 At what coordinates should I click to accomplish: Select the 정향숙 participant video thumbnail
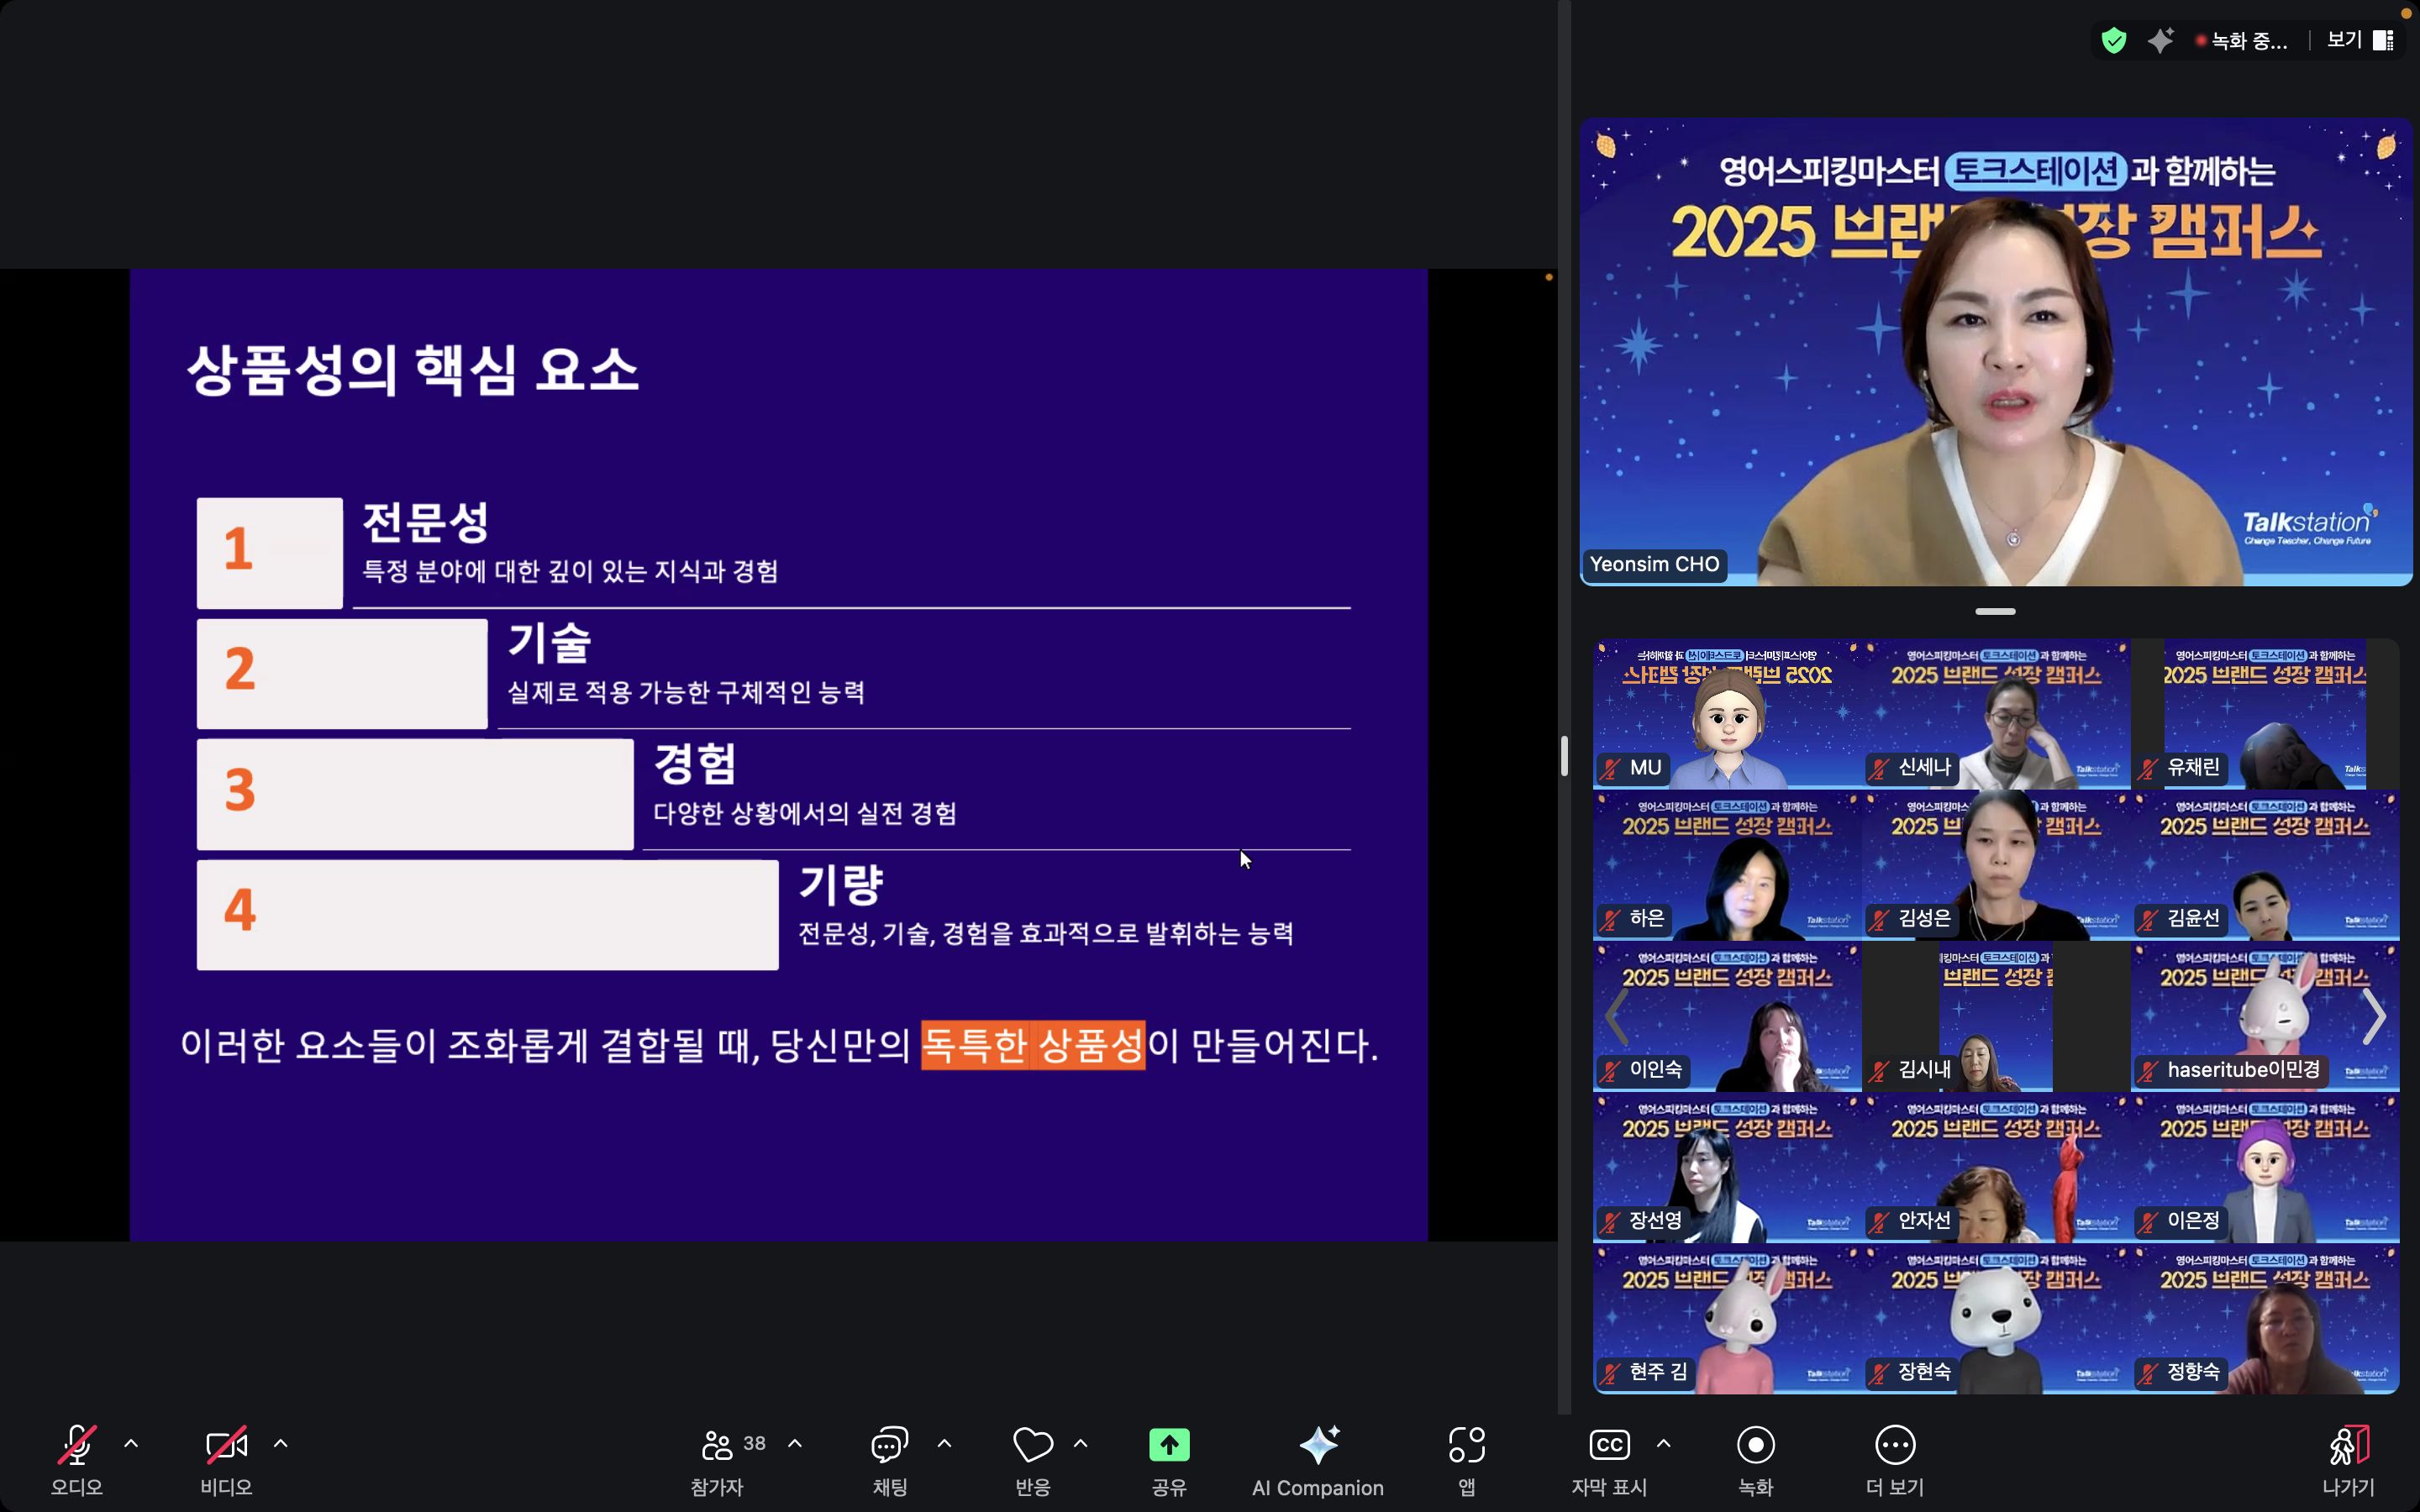click(2266, 1320)
